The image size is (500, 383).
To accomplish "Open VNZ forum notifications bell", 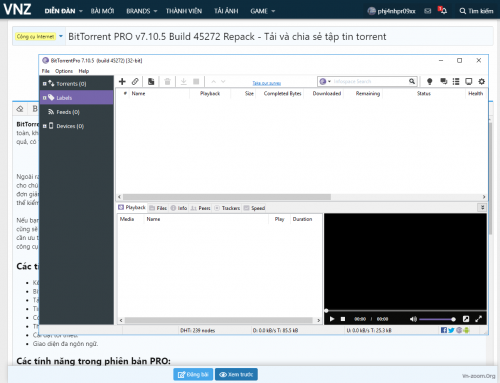I will [443, 11].
